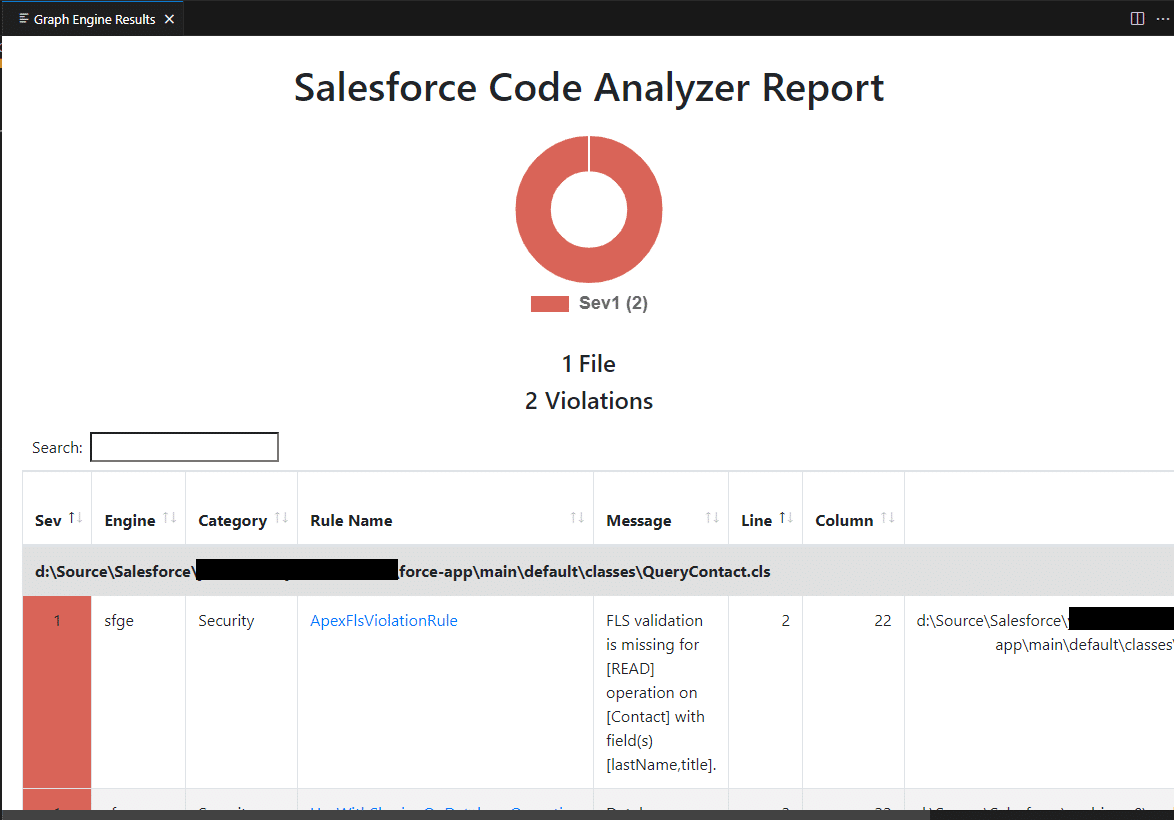Viewport: 1174px width, 820px height.
Task: Click the sort icon beside the Column header
Action: click(889, 519)
